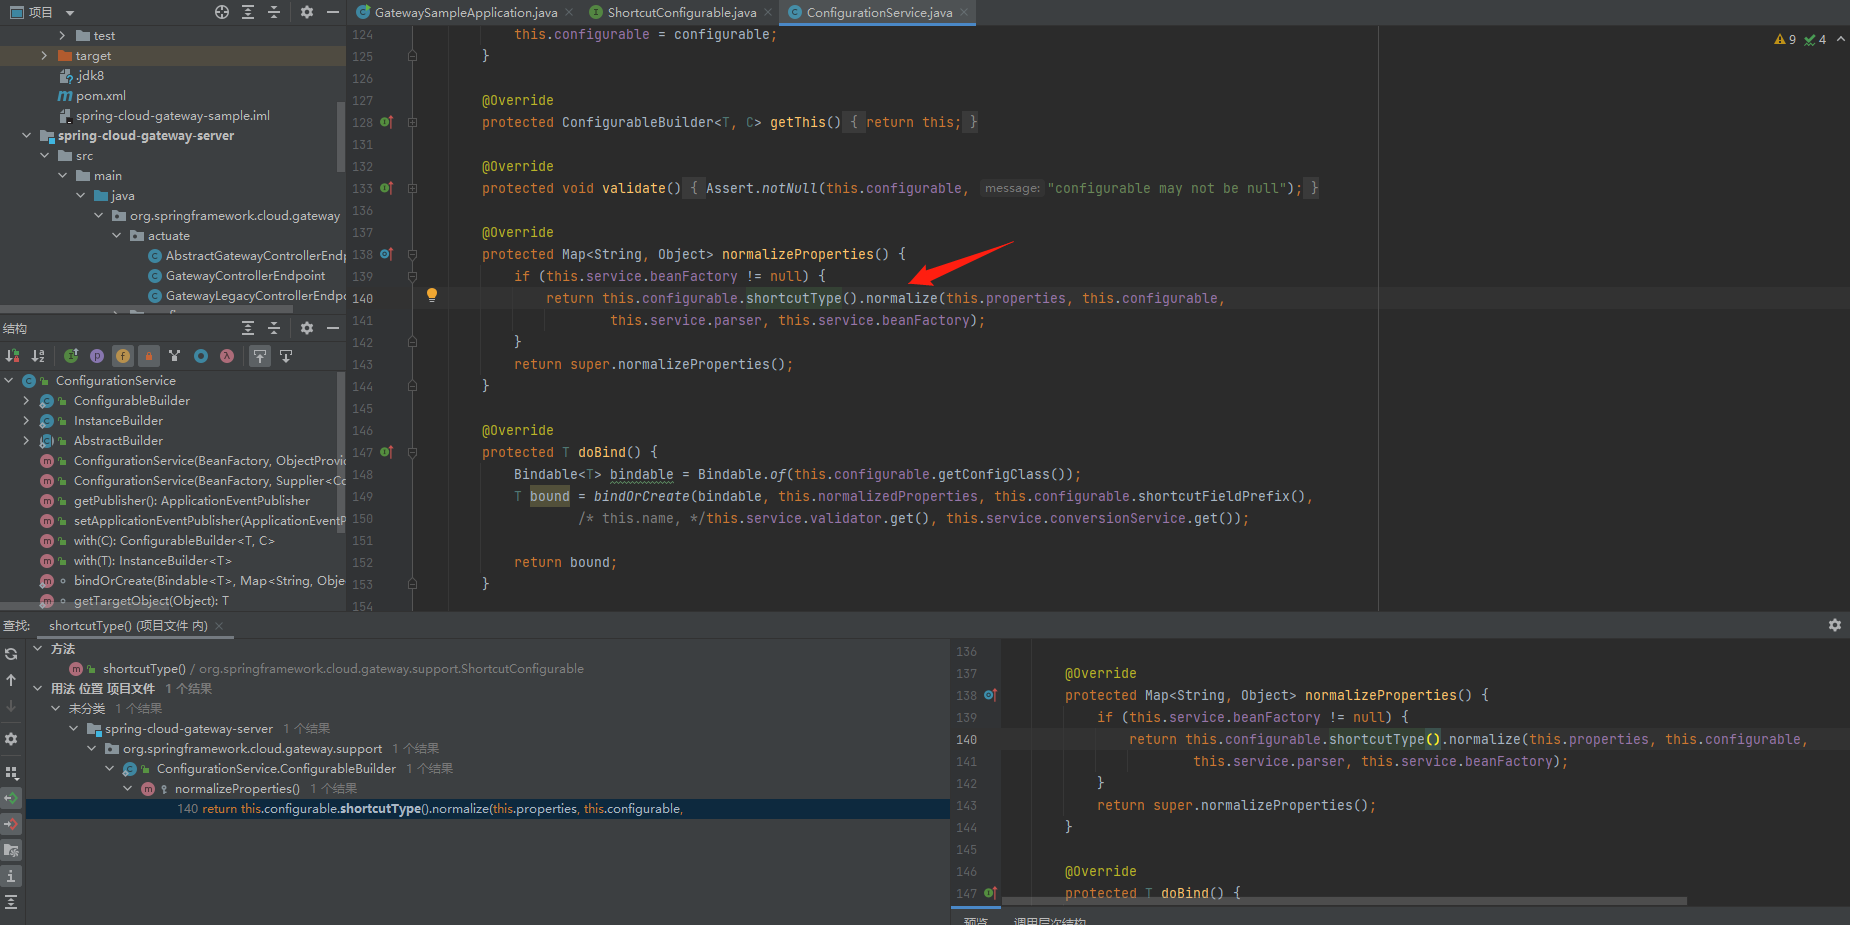Click the locate opened file crosshair icon
This screenshot has height=925, width=1850.
222,12
